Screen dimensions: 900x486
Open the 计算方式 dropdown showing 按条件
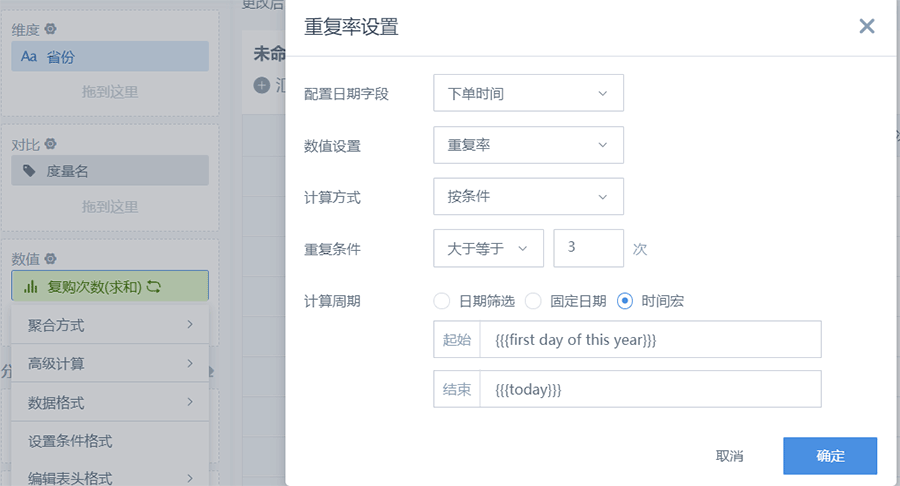[x=528, y=197]
